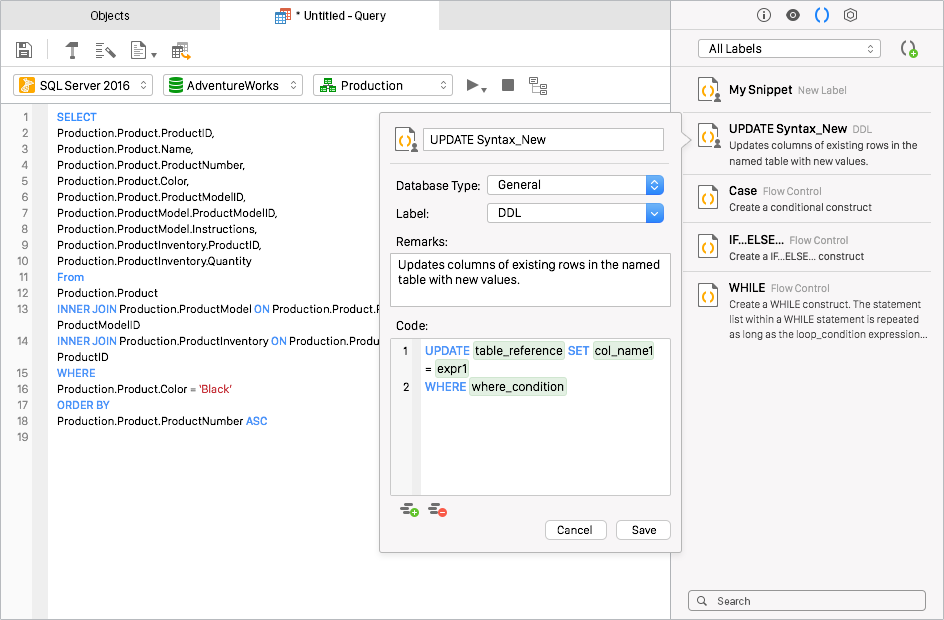Click inside the Remarks text area

coord(530,279)
